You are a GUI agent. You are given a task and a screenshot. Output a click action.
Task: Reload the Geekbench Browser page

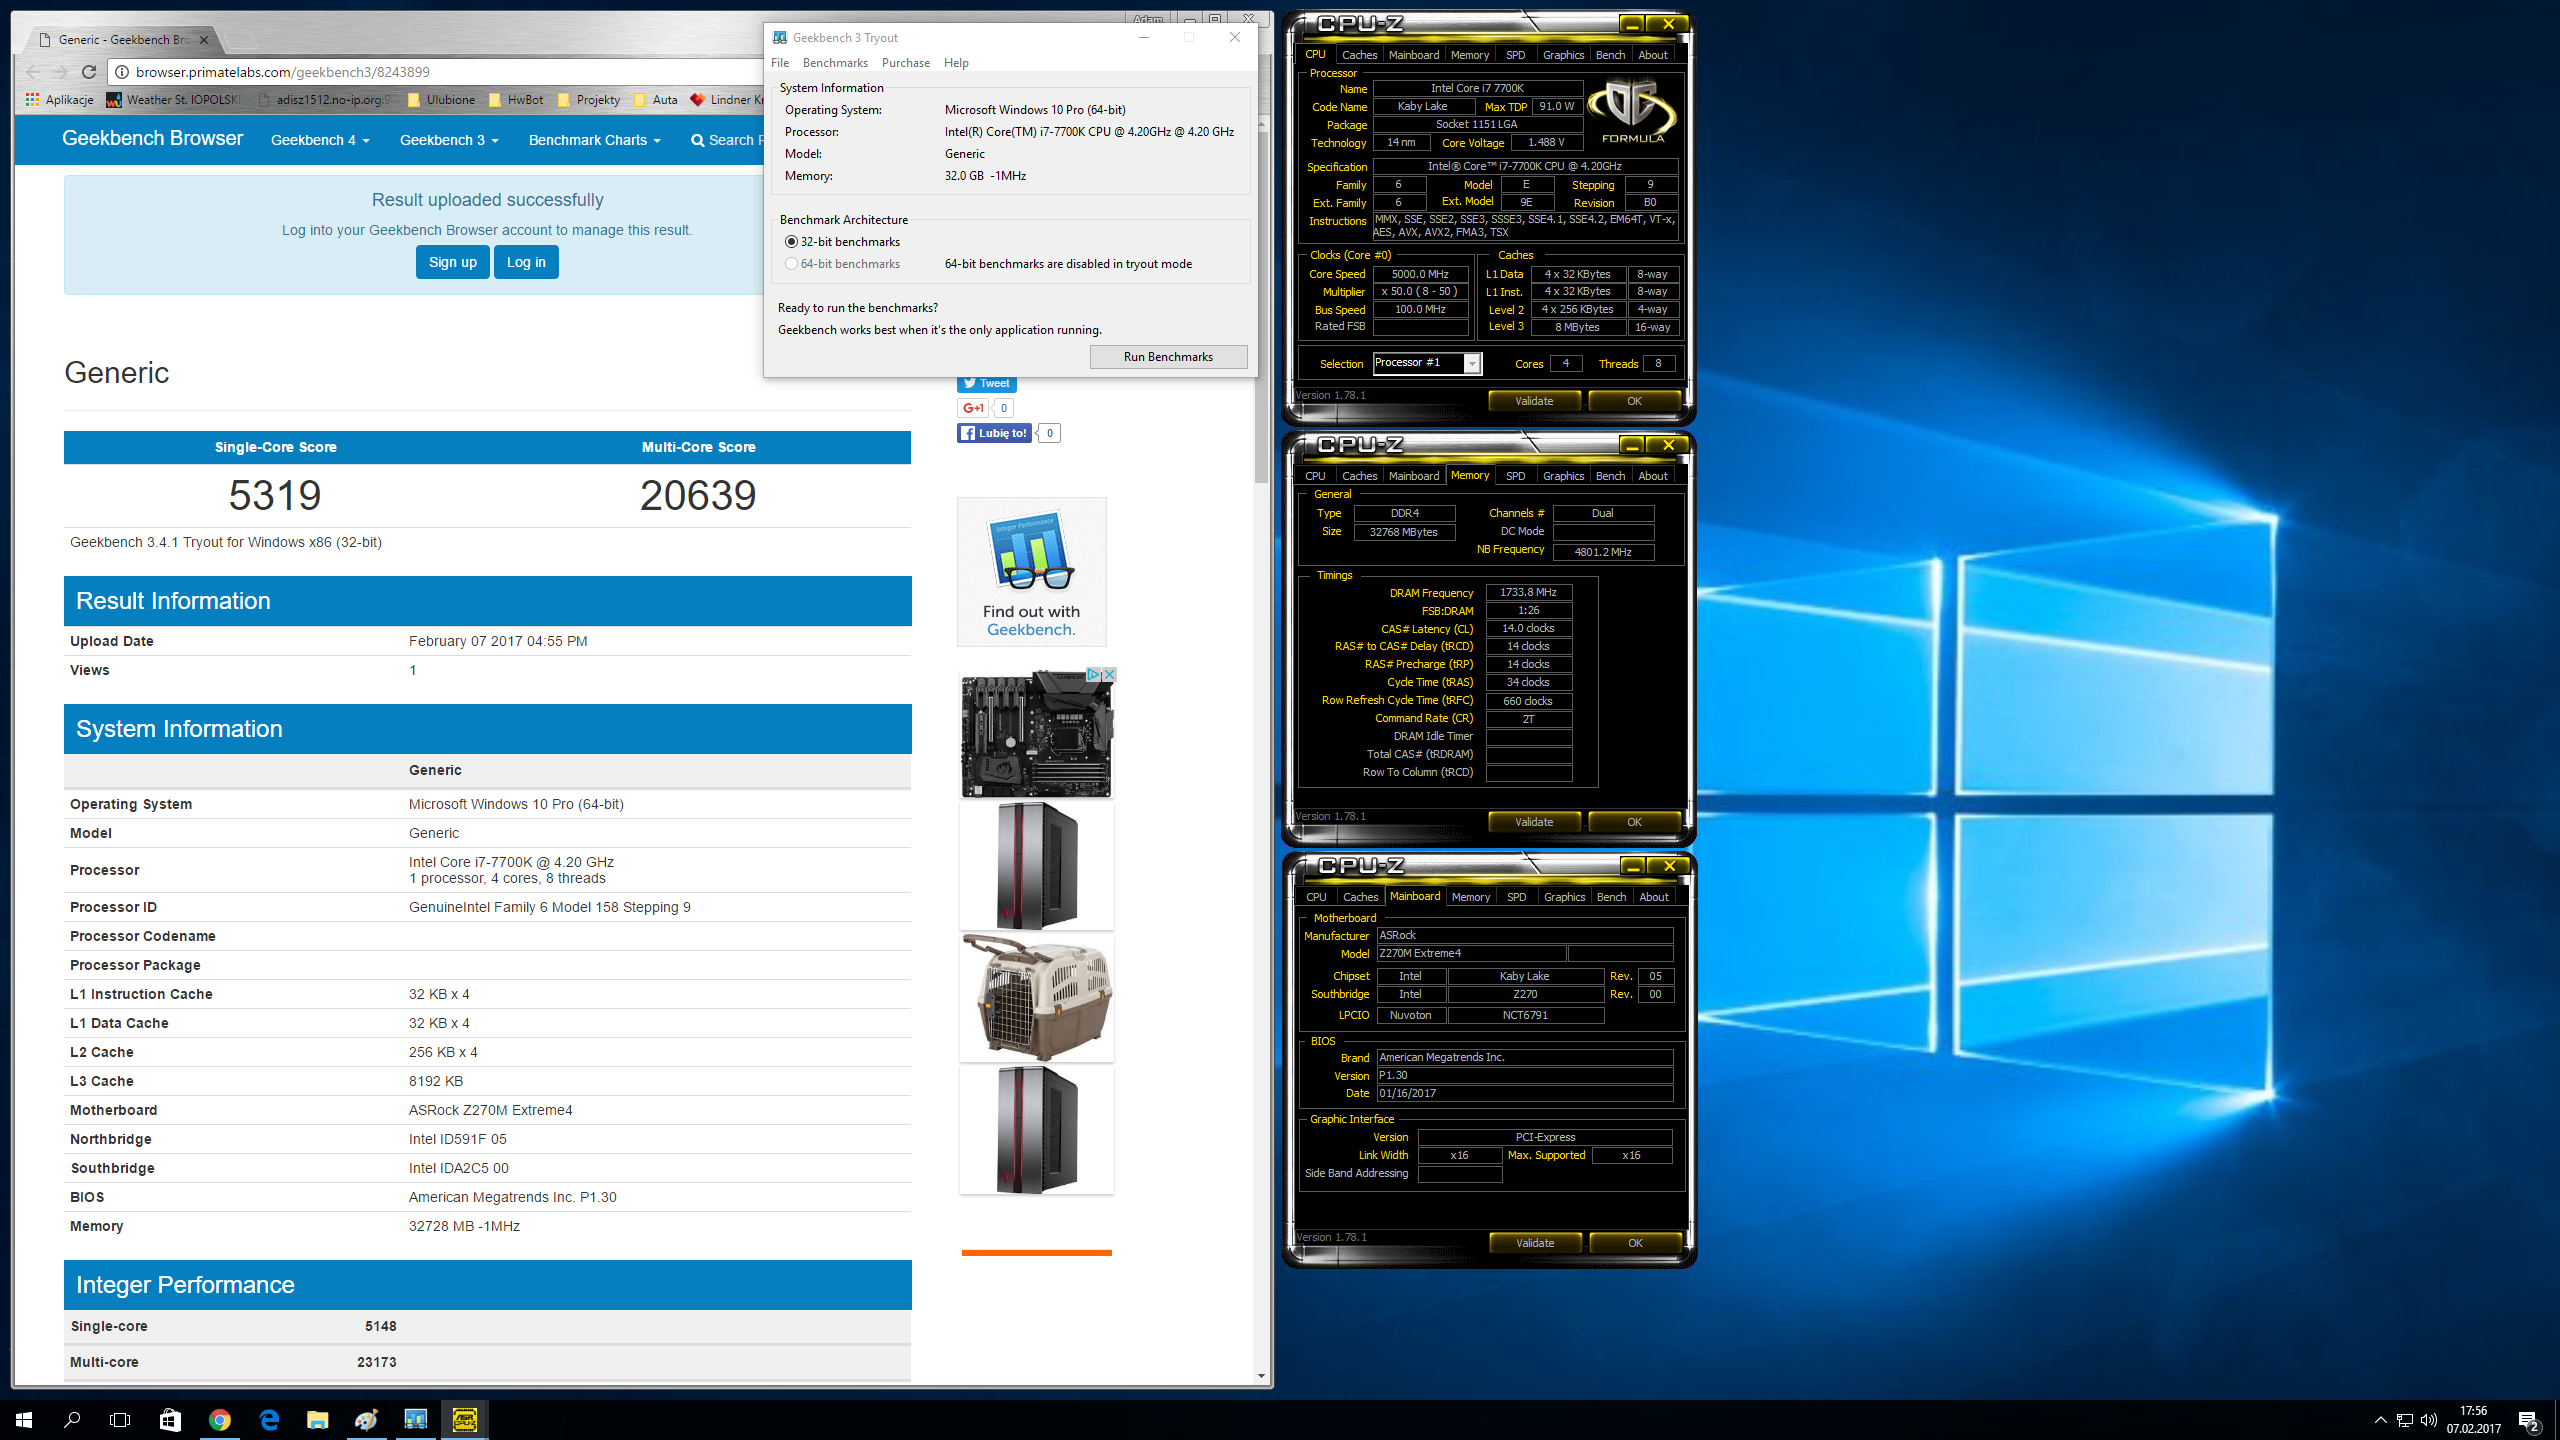(x=89, y=72)
